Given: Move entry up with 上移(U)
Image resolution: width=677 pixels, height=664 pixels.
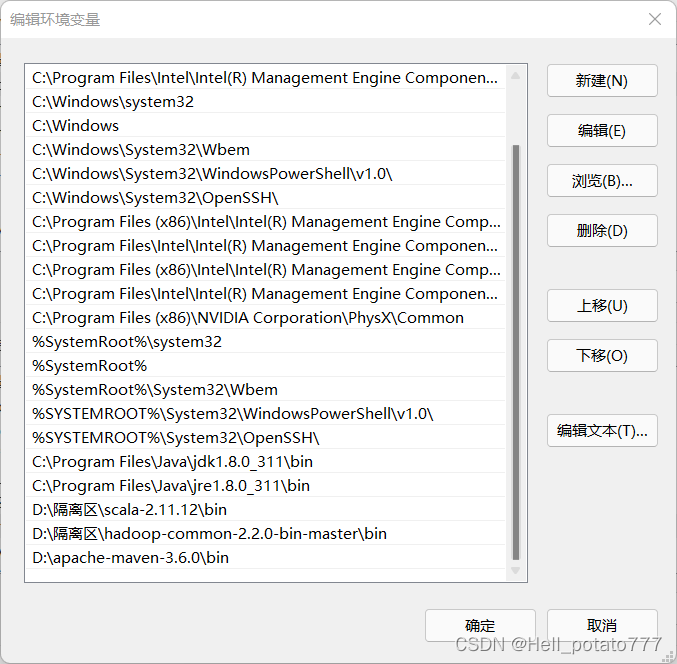Looking at the screenshot, I should pos(602,306).
